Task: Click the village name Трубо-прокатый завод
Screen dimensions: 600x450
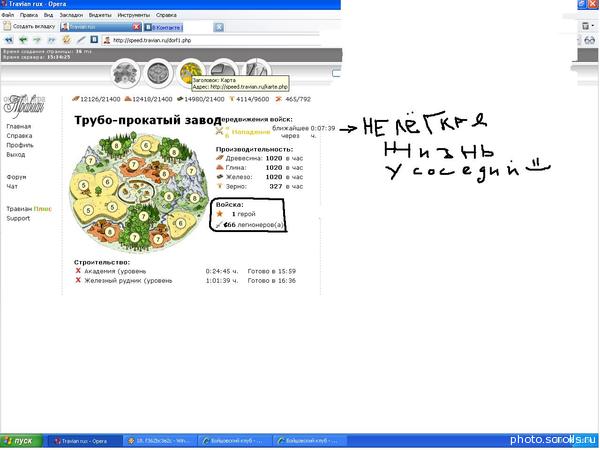Action: click(x=148, y=120)
